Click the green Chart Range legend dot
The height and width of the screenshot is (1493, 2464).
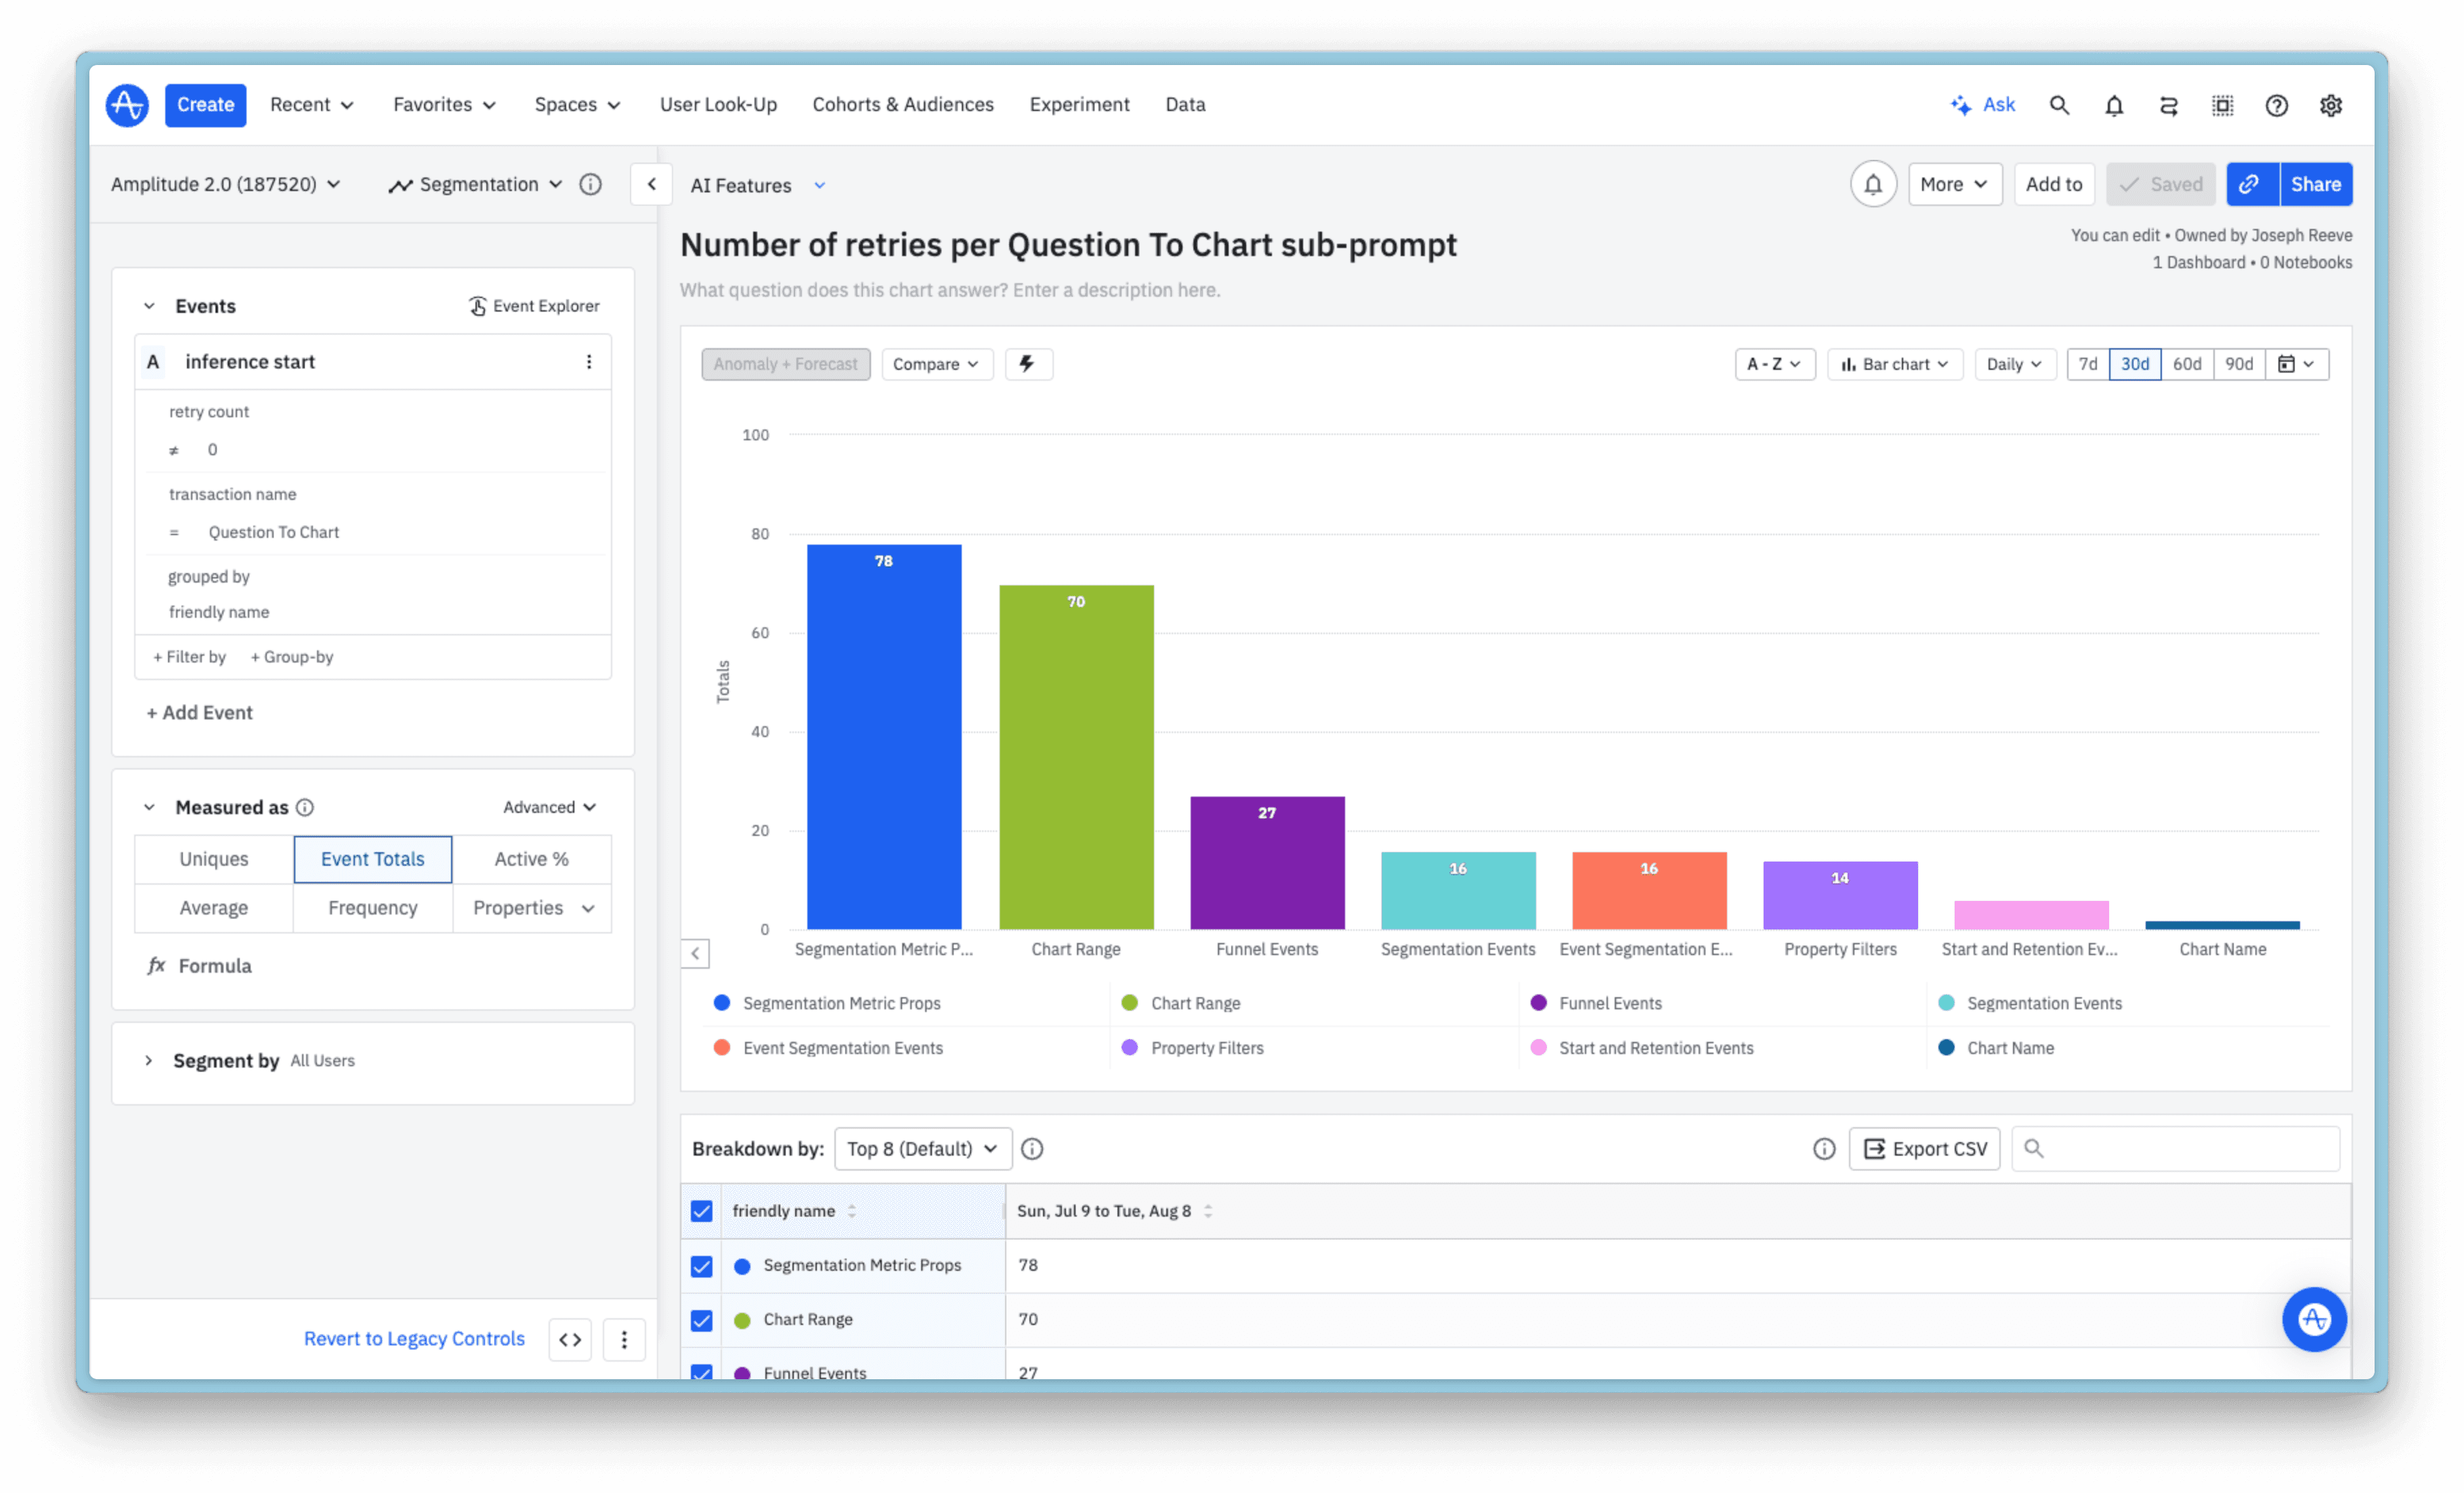click(1129, 1002)
